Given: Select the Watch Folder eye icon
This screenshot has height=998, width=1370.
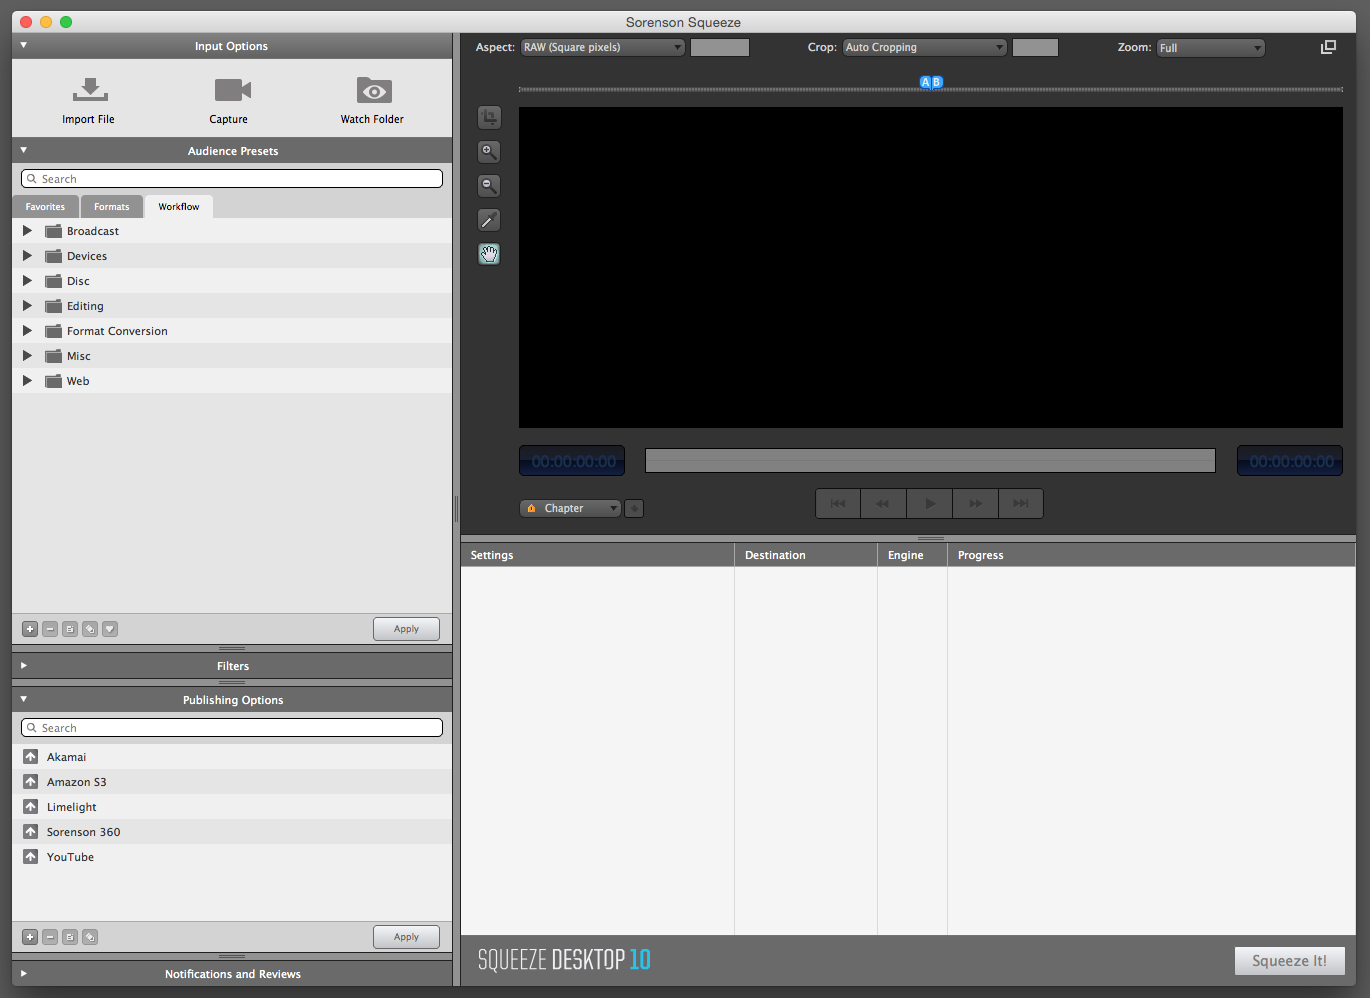Looking at the screenshot, I should point(374,90).
